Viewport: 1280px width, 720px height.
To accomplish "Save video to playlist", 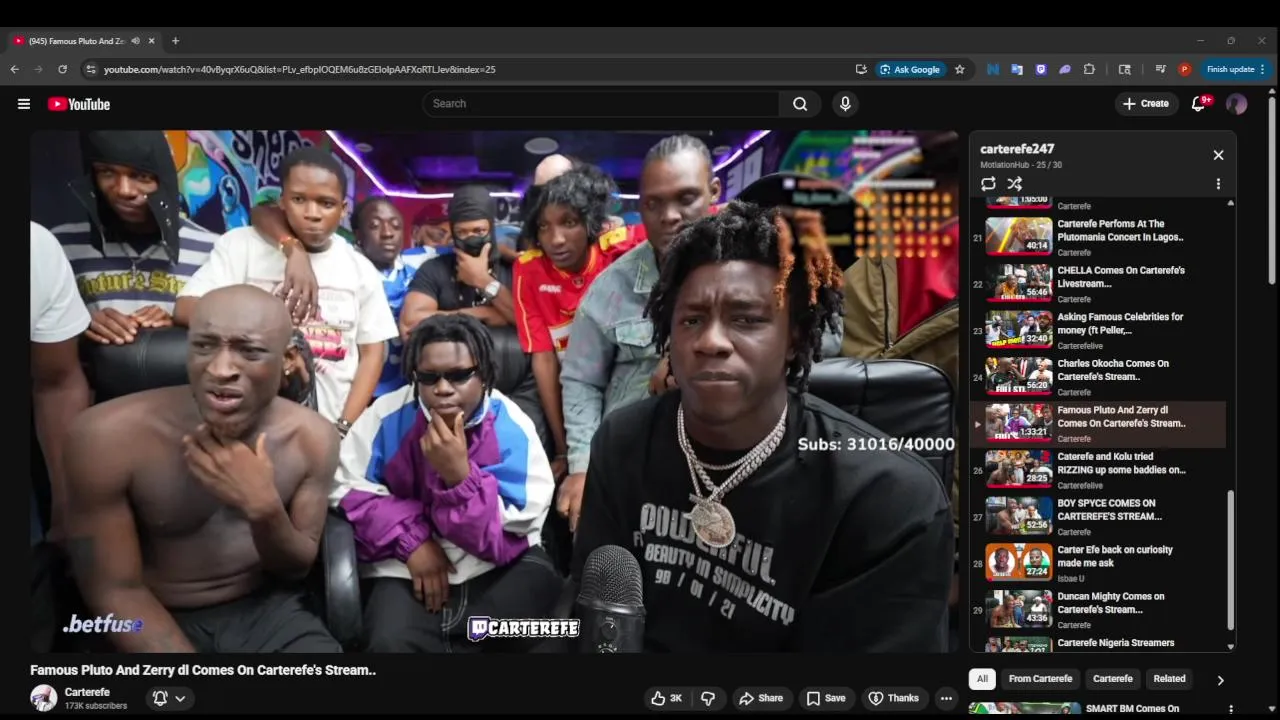I will pos(826,698).
